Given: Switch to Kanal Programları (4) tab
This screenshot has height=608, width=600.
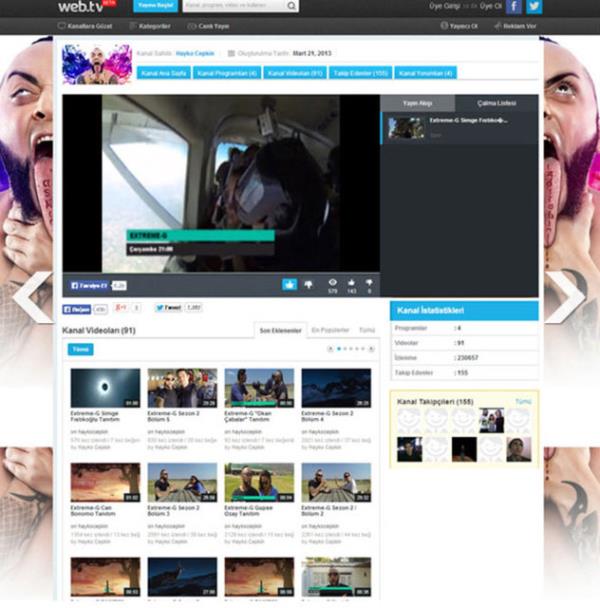Looking at the screenshot, I should click(227, 73).
